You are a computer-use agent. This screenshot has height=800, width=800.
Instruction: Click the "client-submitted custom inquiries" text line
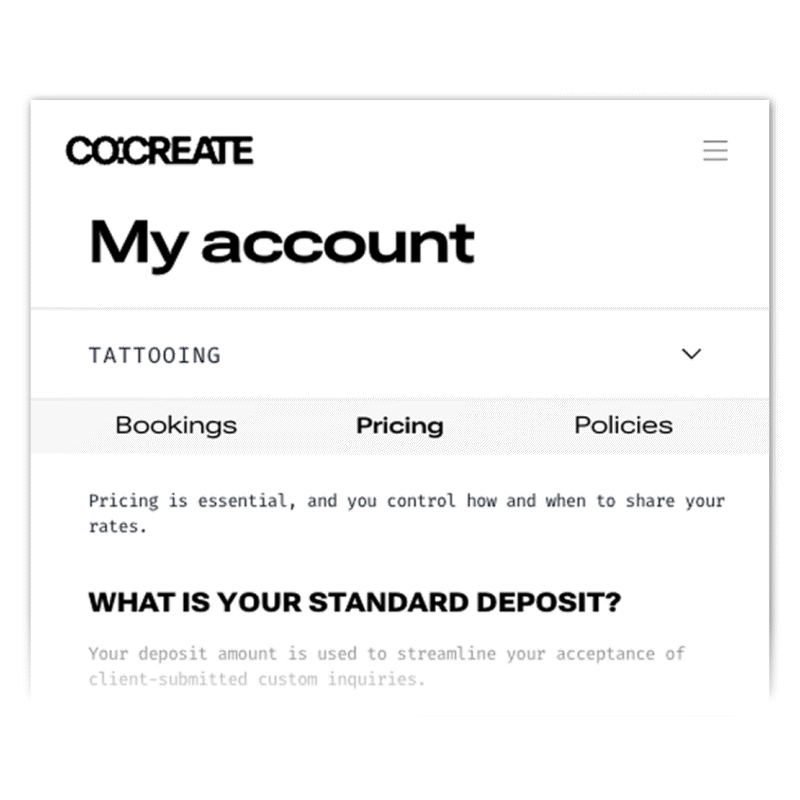pyautogui.click(x=257, y=680)
